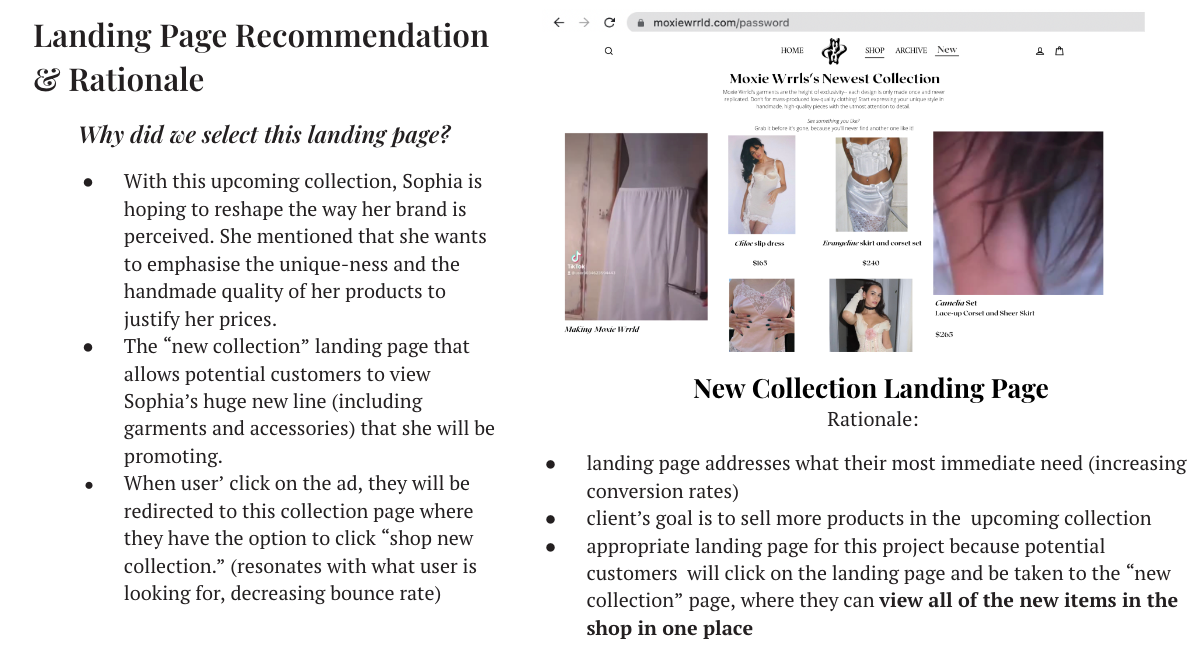
Task: Click the $265 price text
Action: (x=944, y=334)
